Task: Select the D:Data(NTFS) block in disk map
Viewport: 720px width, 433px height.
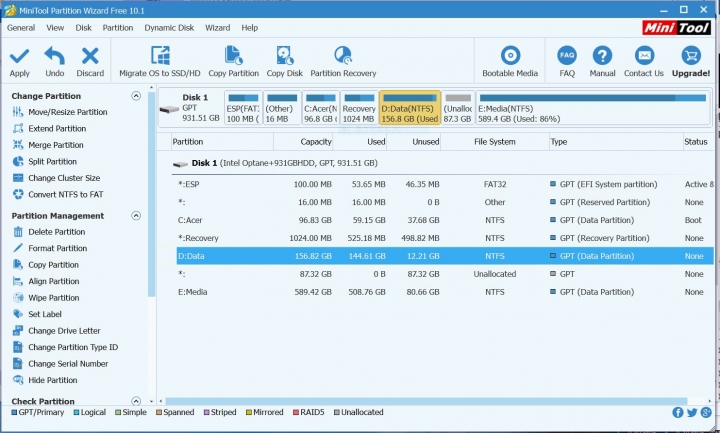Action: click(410, 108)
